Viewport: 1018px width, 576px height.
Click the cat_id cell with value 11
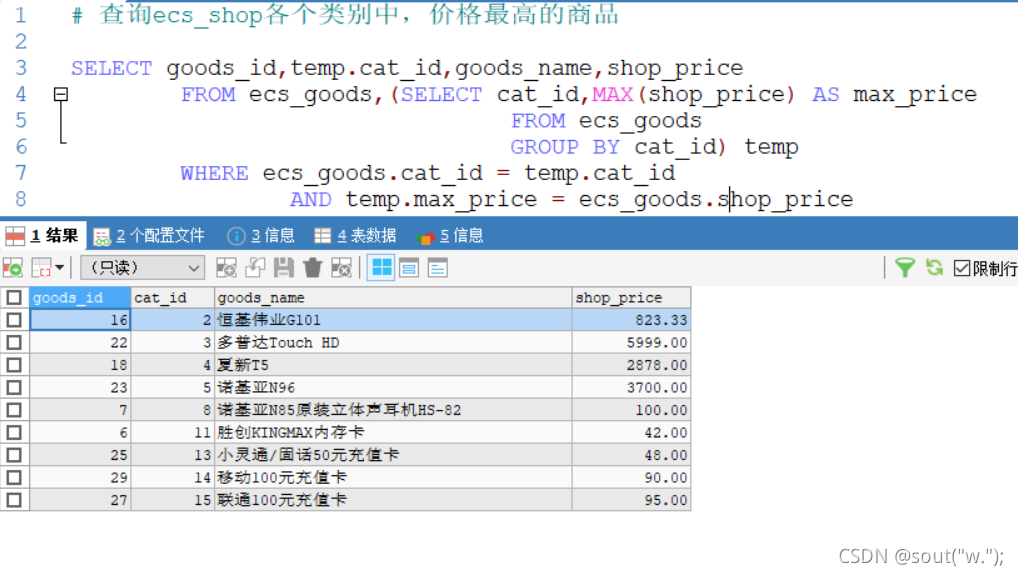pos(173,432)
